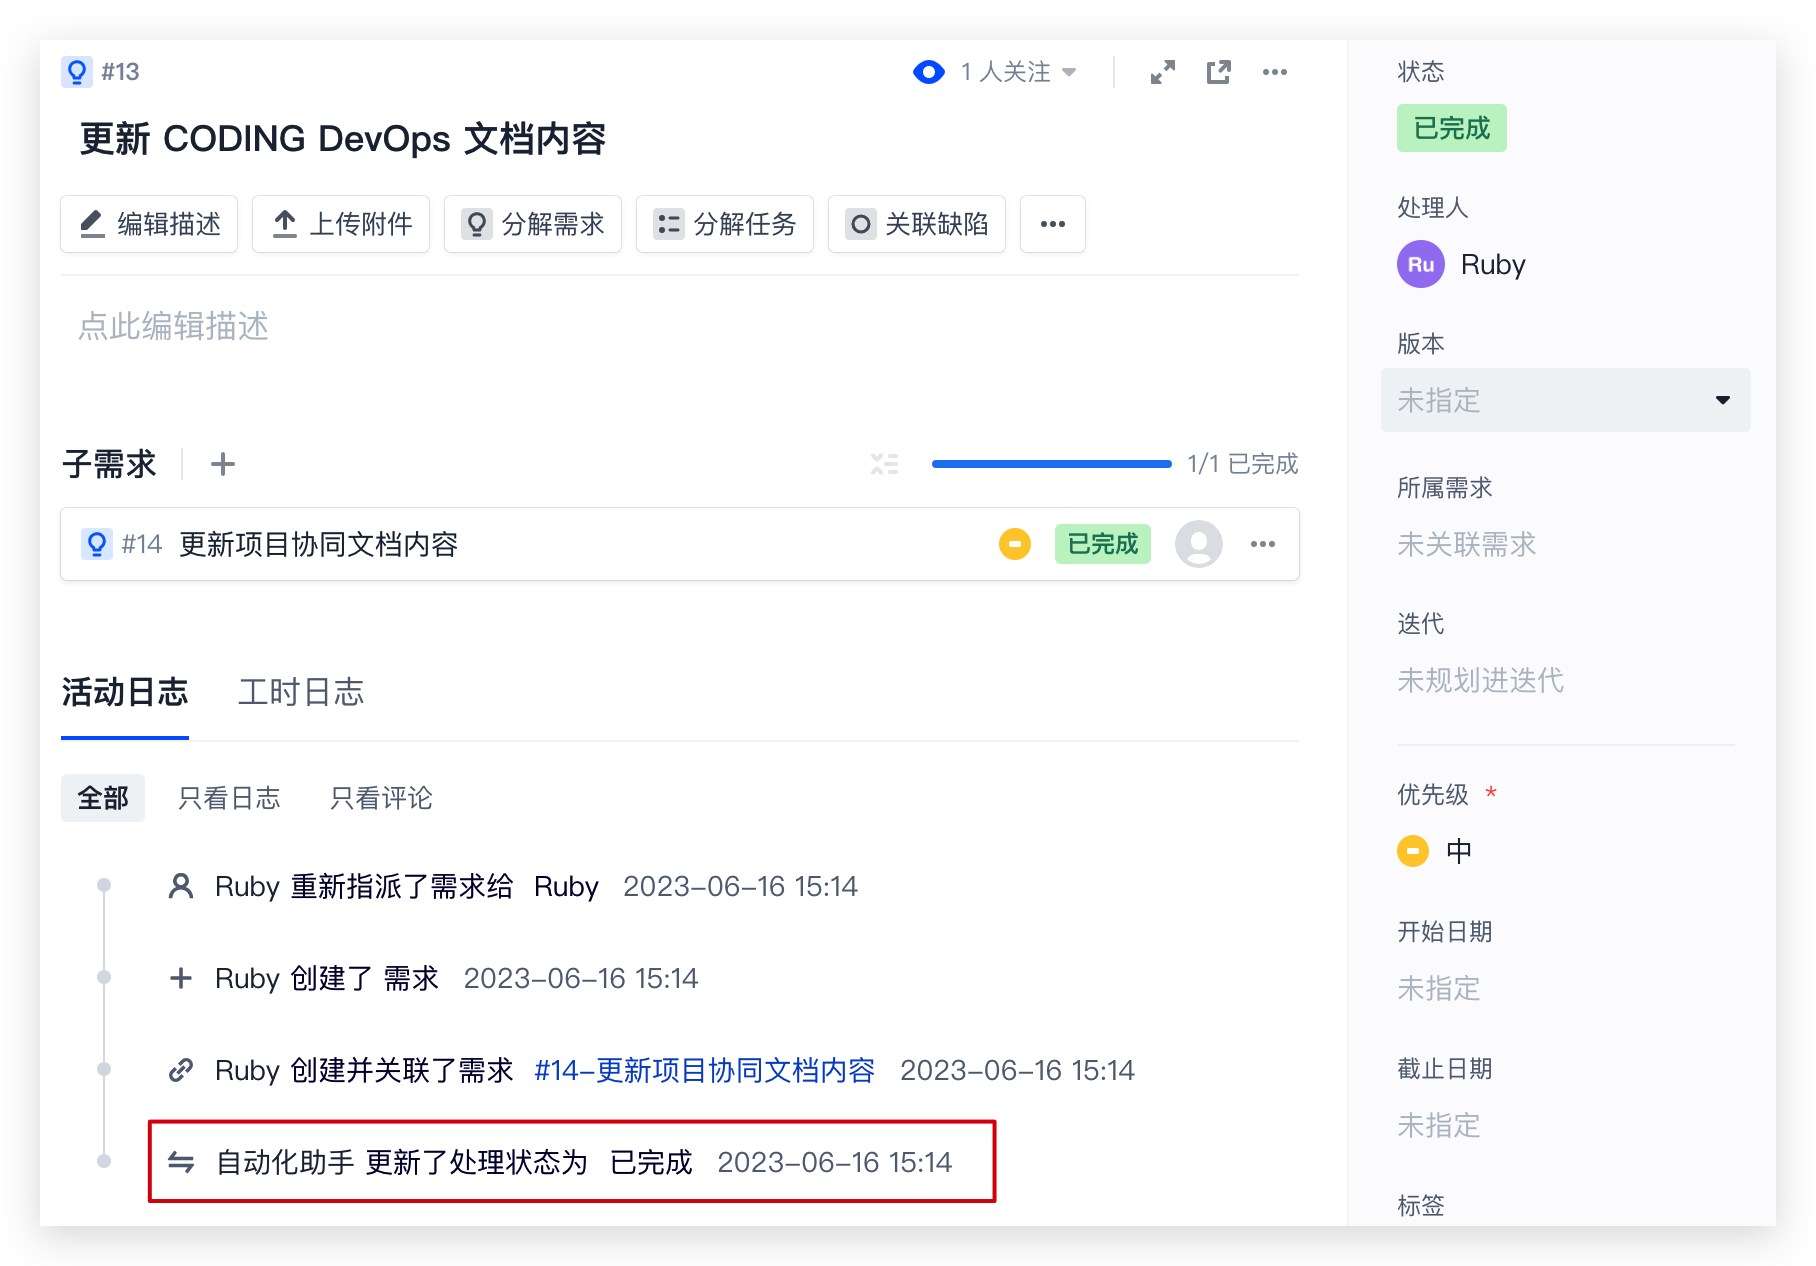The image size is (1816, 1266).
Task: Open sub-requirement 更新项目协同文档内容
Action: (318, 544)
